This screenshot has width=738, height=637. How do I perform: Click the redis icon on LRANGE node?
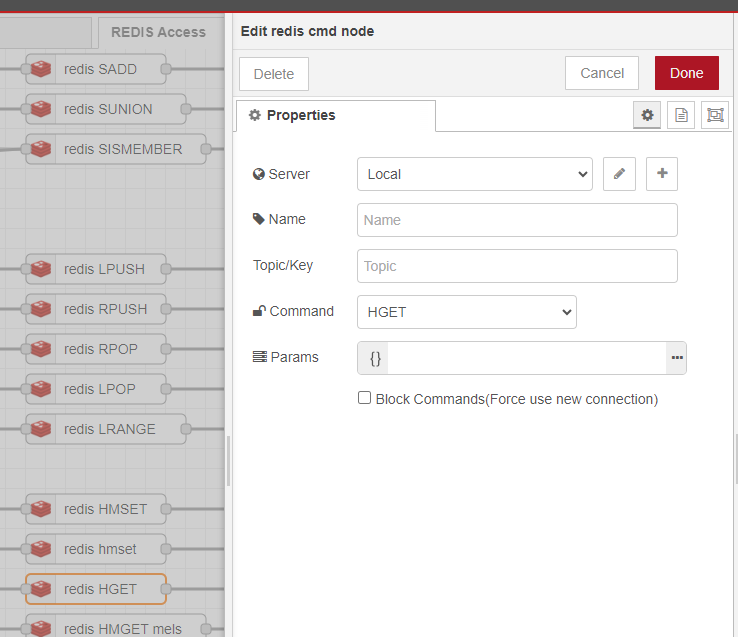click(x=41, y=429)
